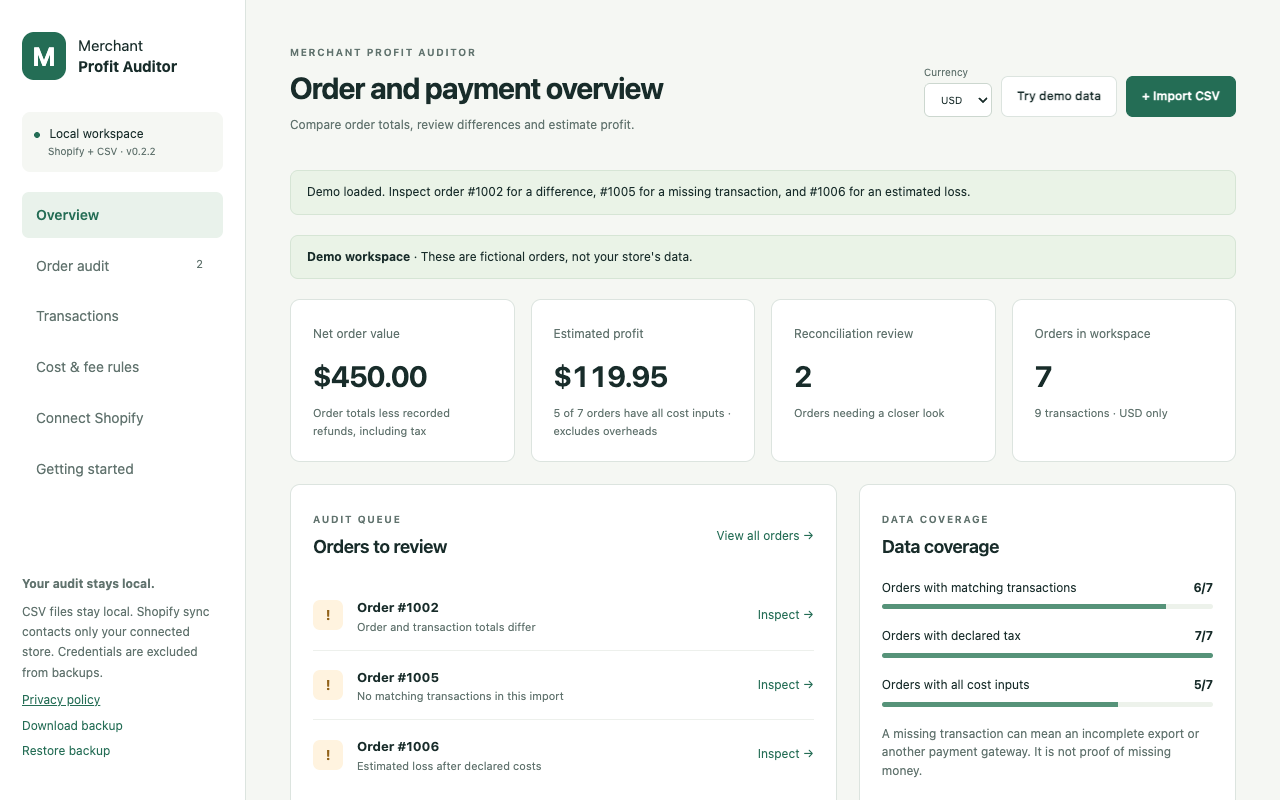Click the Orders in workspace card
Viewport: 1280px width, 800px height.
pyautogui.click(x=1124, y=381)
